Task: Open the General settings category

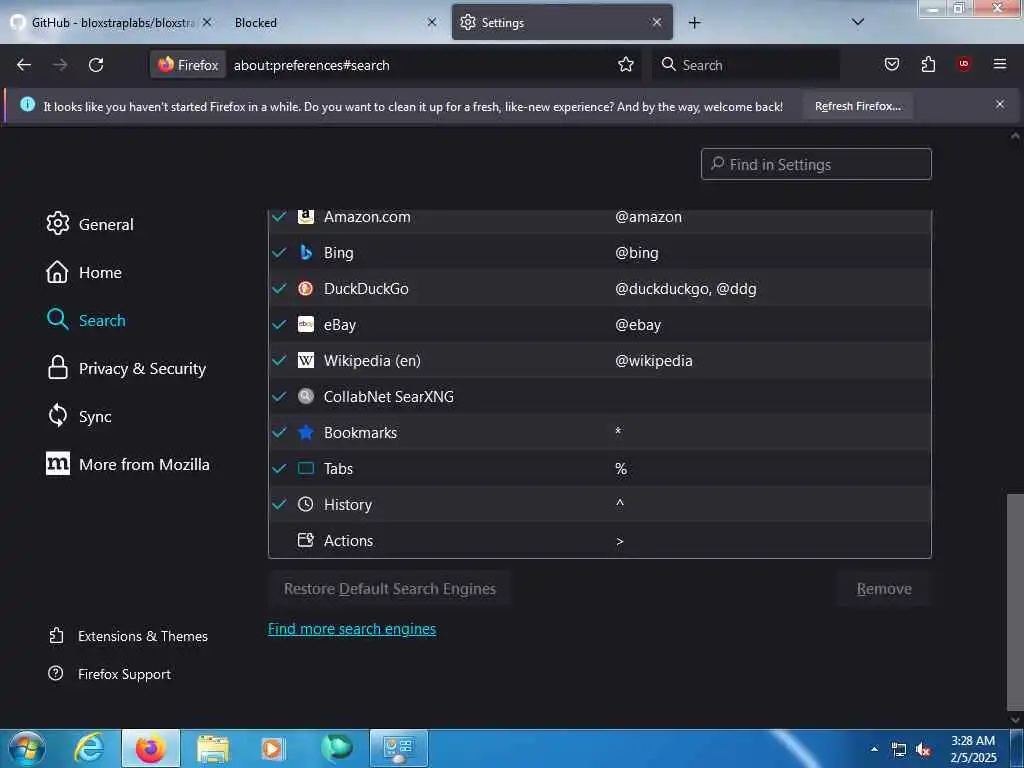Action: [x=90, y=224]
